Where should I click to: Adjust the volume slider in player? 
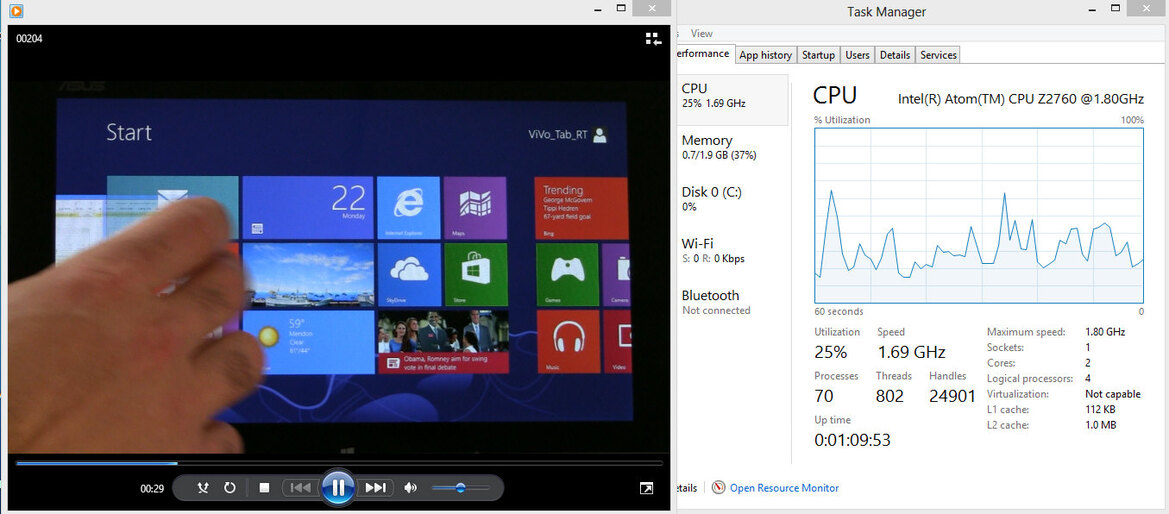461,488
